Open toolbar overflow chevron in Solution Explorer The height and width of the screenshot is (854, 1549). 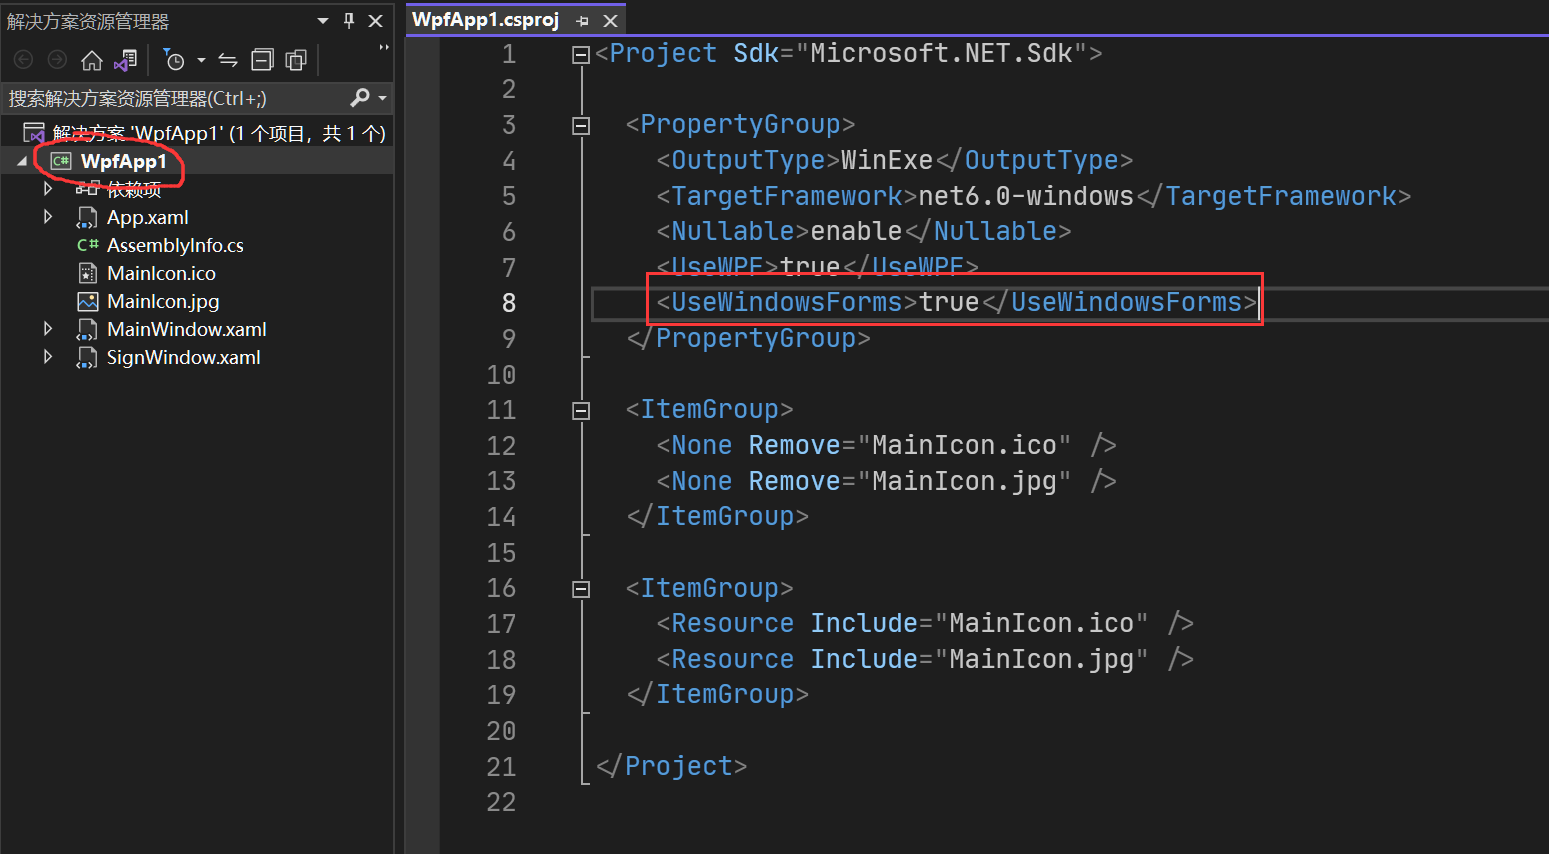click(x=384, y=47)
